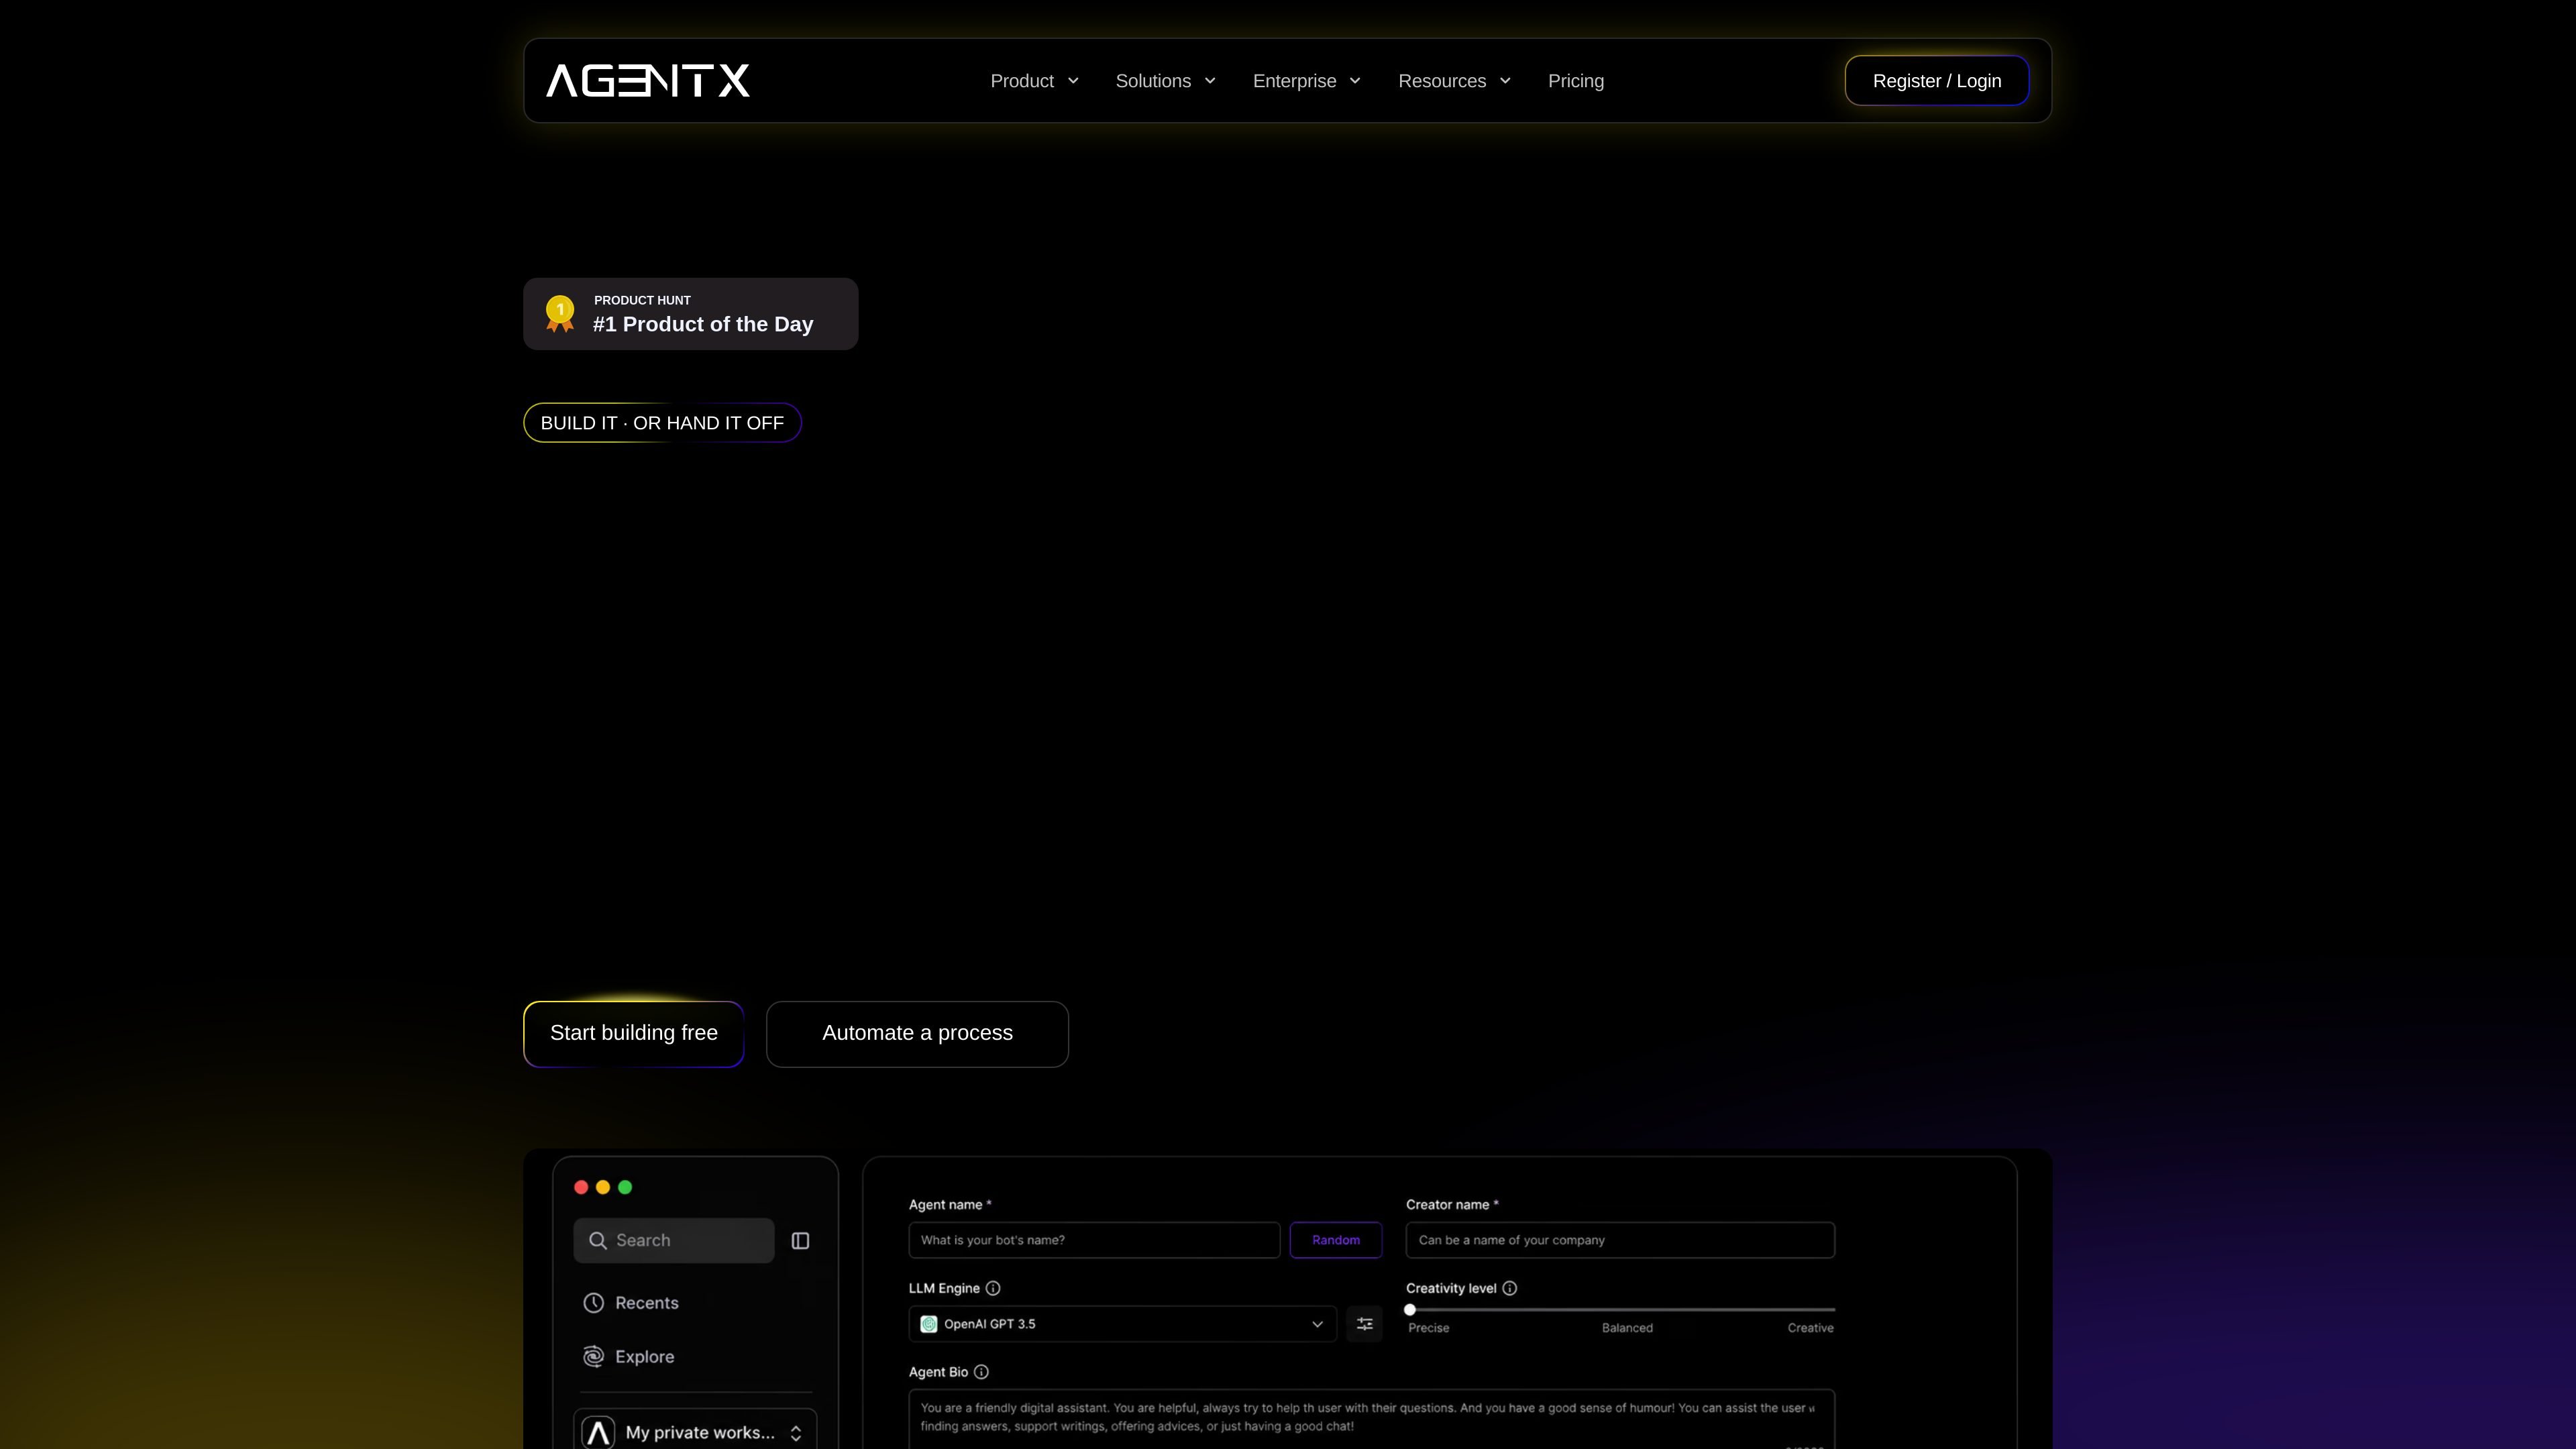Open the #1 Product of the Day badge
Image resolution: width=2576 pixels, height=1449 pixels.
pyautogui.click(x=691, y=314)
